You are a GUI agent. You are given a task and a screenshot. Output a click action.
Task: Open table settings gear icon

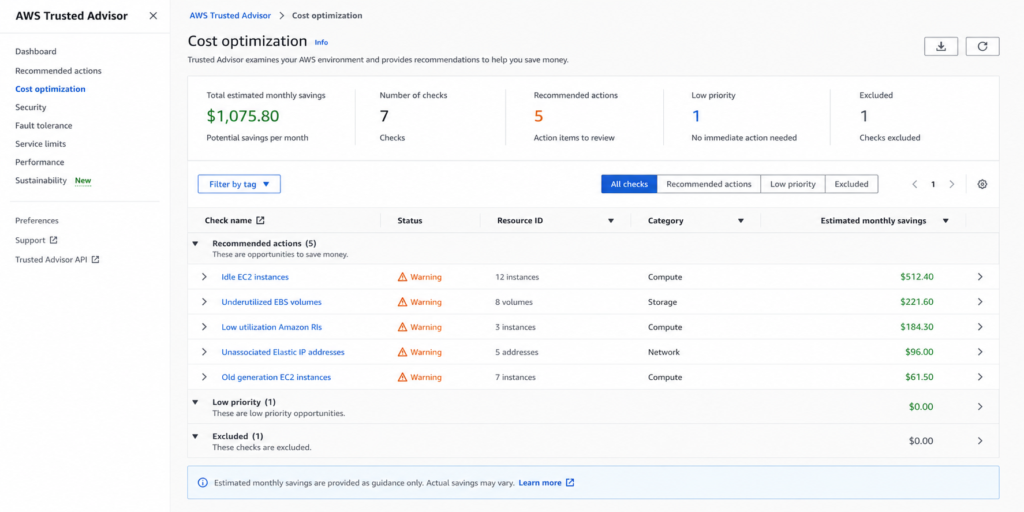click(x=982, y=184)
